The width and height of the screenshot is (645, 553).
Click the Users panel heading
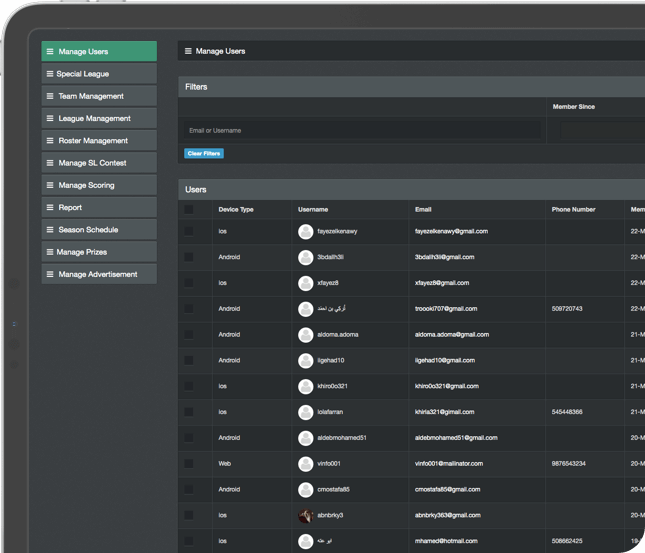(196, 190)
